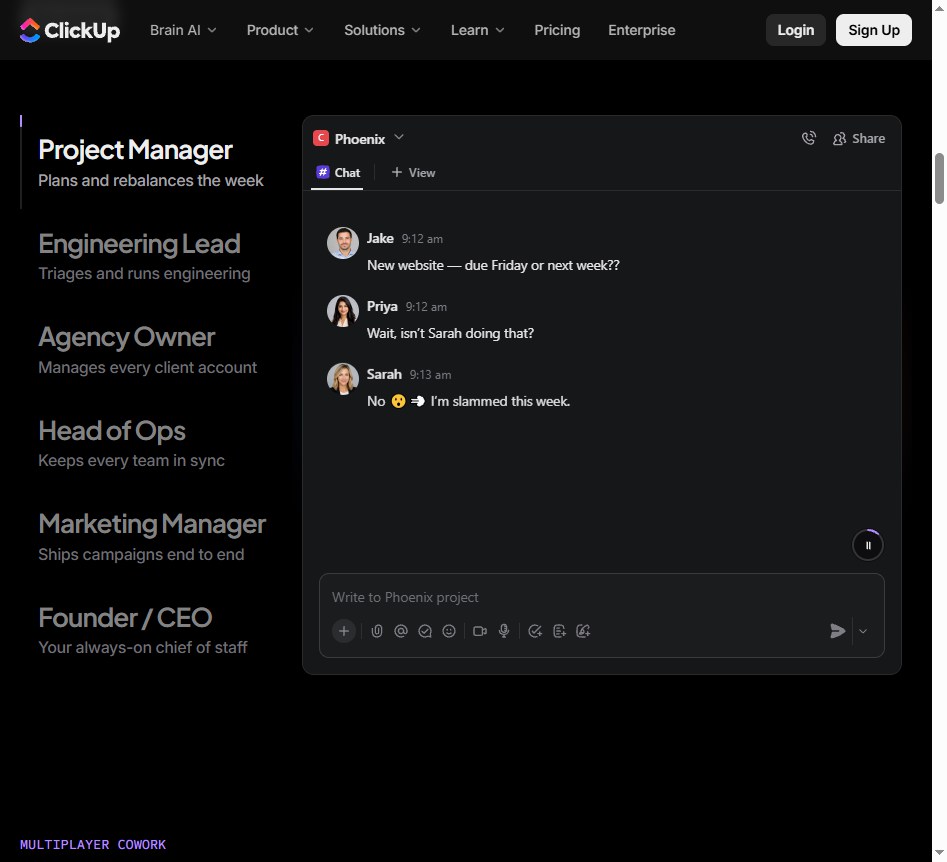Image resolution: width=947 pixels, height=862 pixels.
Task: Click the 9:13 am timestamp
Action: (x=430, y=375)
